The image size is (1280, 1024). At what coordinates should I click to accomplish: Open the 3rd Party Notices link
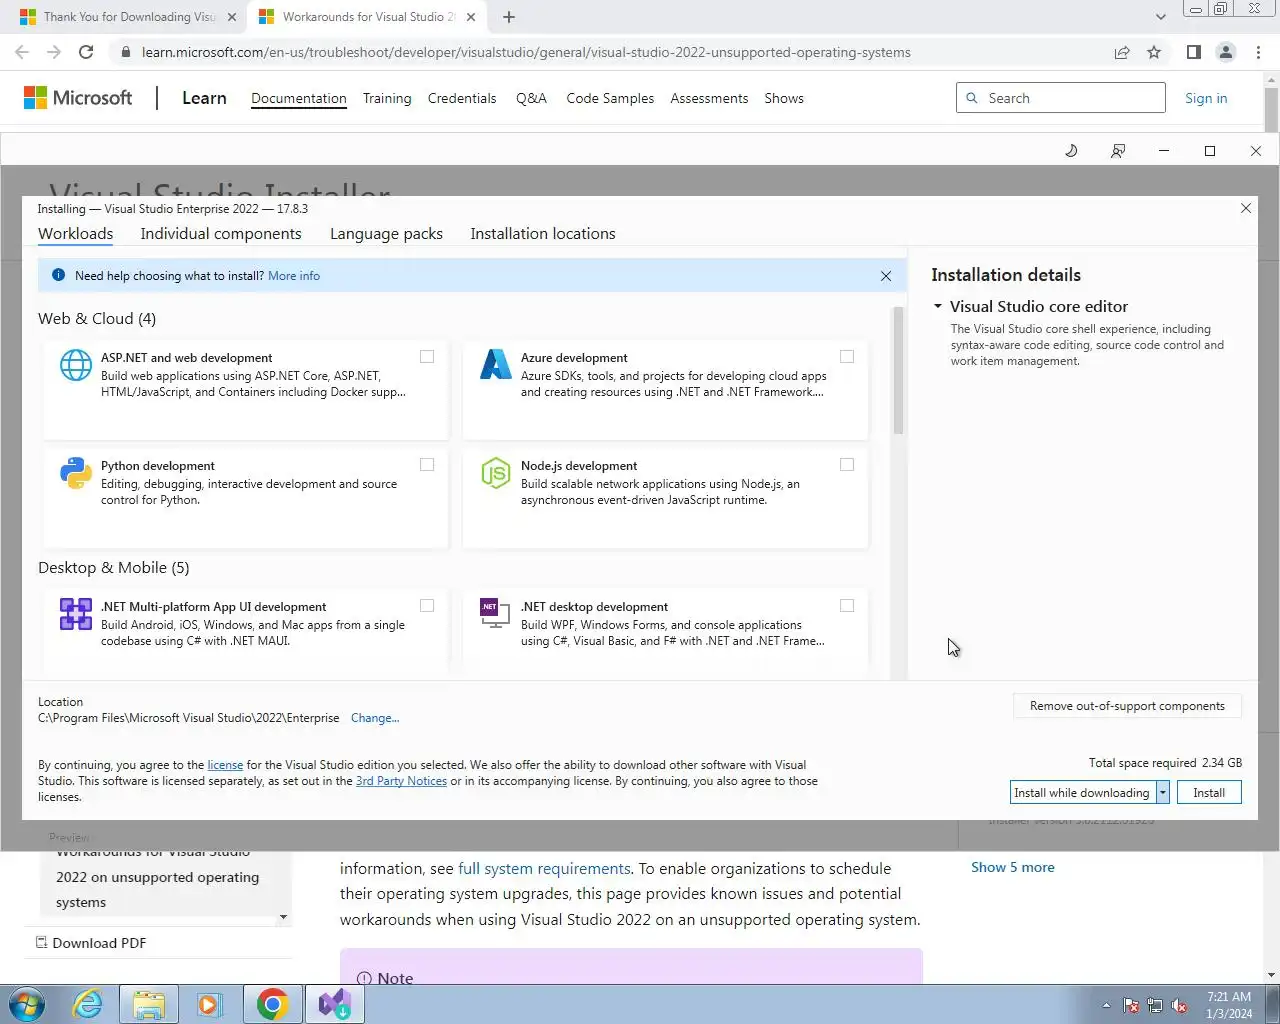click(x=401, y=781)
